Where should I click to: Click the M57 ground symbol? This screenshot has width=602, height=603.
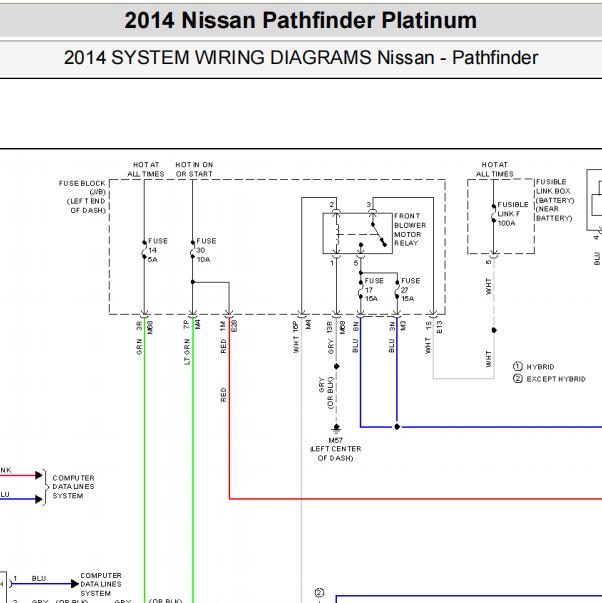coord(337,429)
